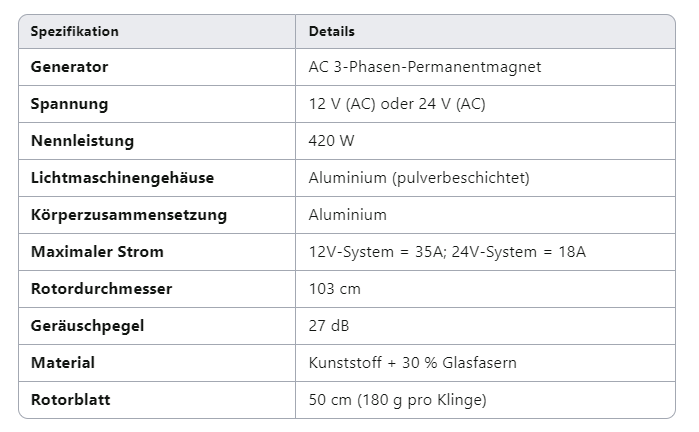Click the Kunststoff + 30 % Glasfasern cell

click(413, 363)
